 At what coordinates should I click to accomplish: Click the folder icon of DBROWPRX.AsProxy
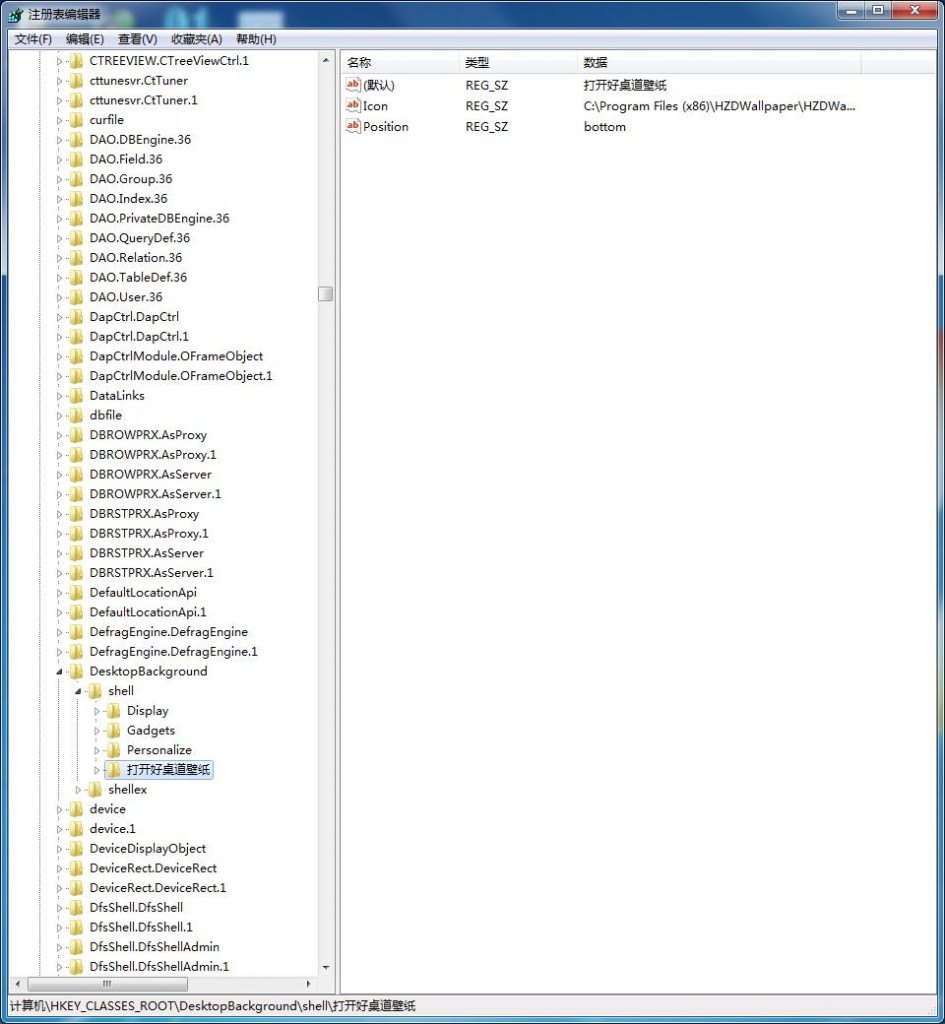tap(77, 434)
